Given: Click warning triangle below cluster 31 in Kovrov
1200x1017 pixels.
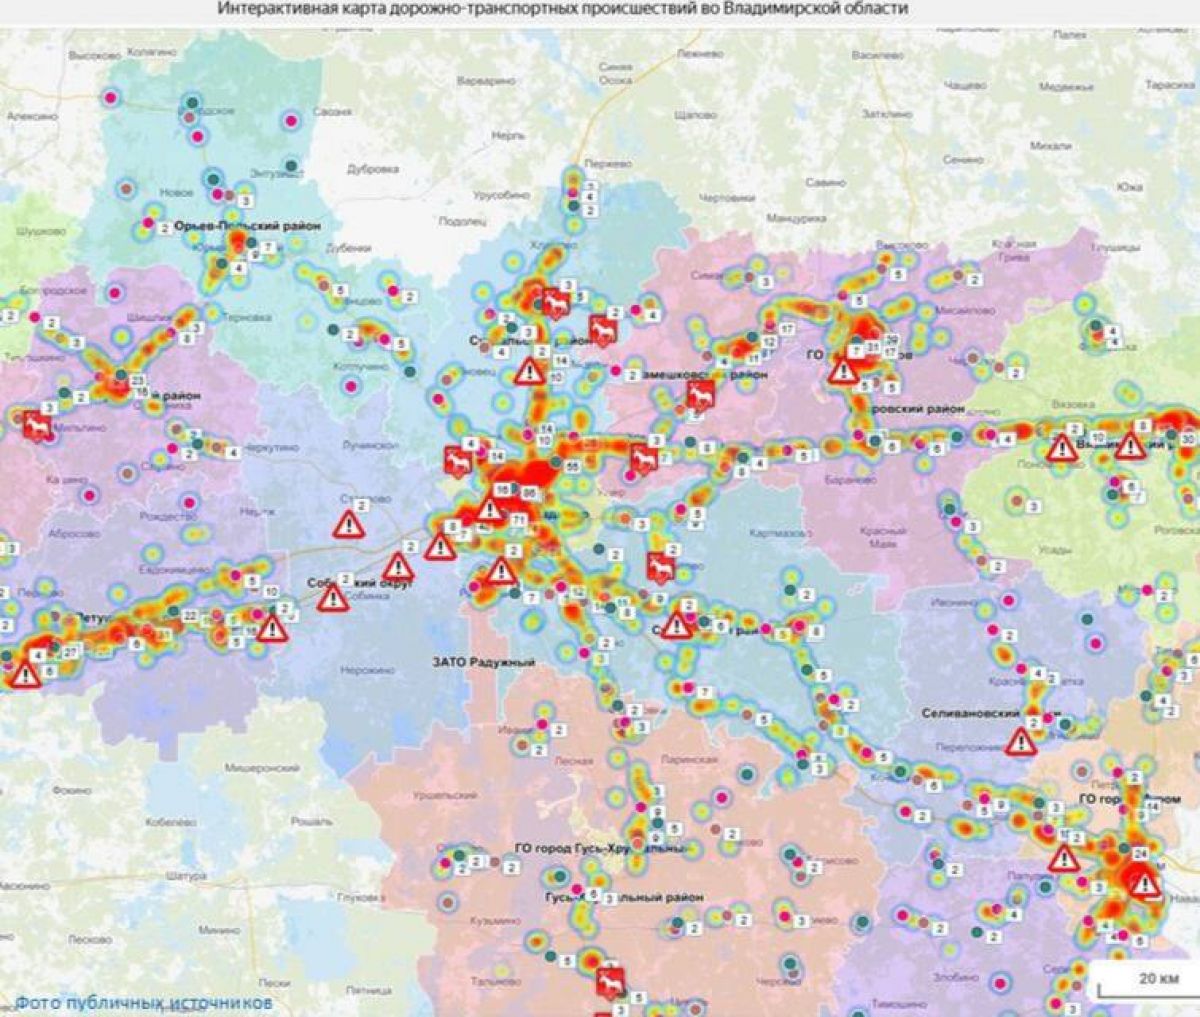Looking at the screenshot, I should [x=843, y=372].
